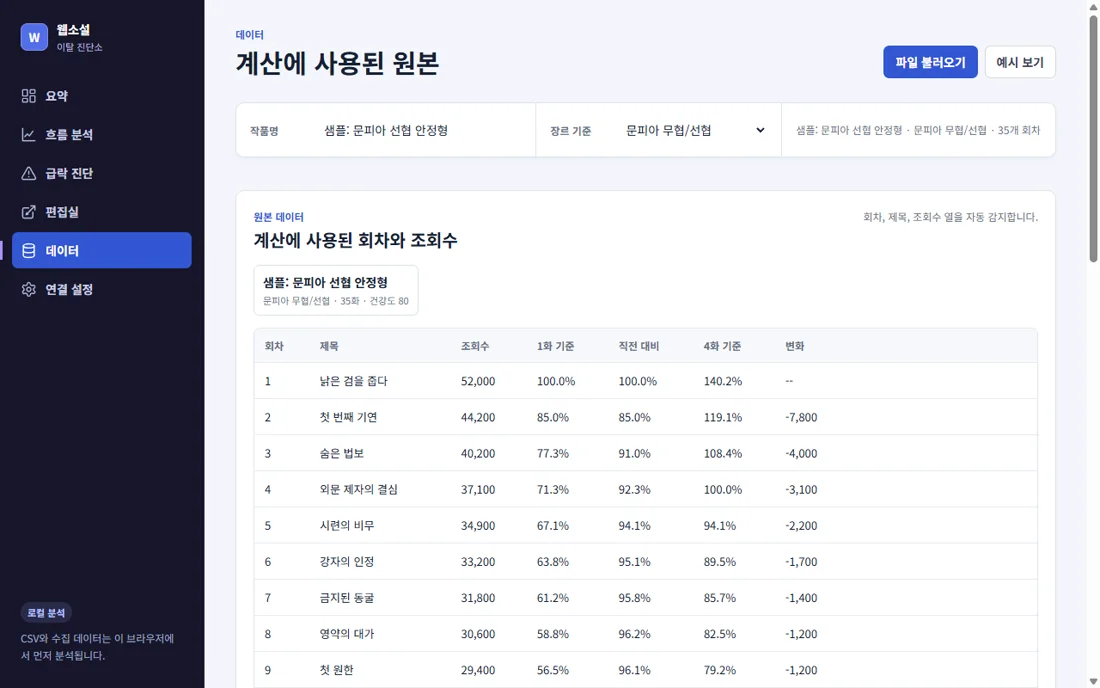Click the 92.3% cell

point(634,490)
